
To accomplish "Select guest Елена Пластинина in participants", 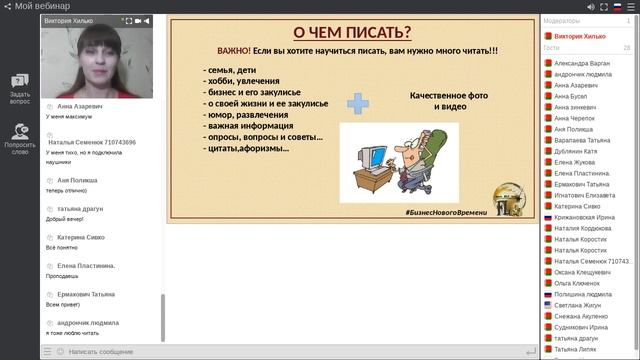I will (581, 173).
